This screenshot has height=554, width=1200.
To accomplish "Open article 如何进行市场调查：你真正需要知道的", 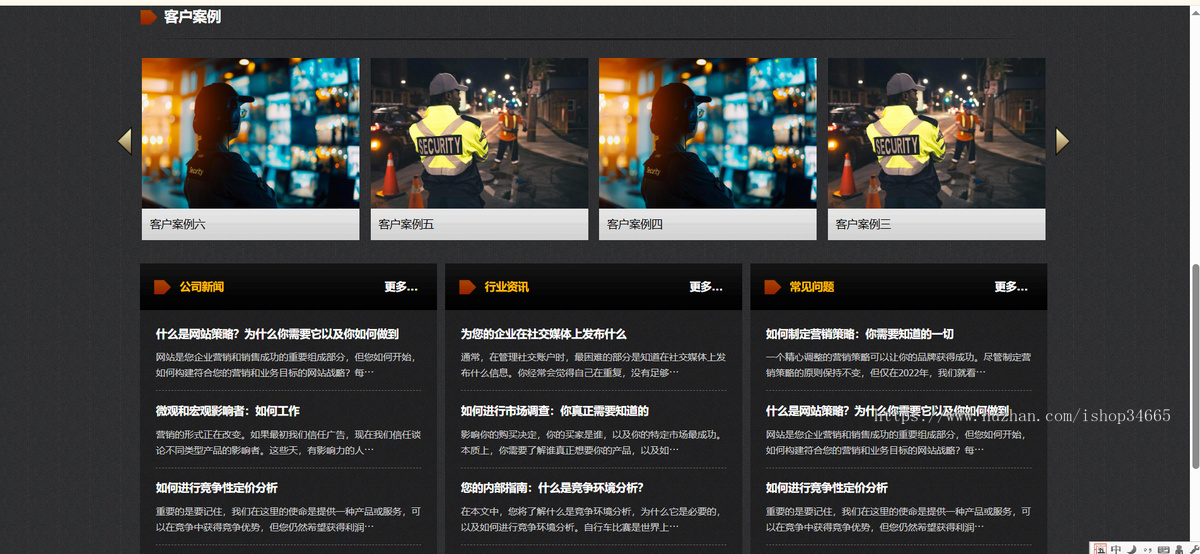I will click(x=555, y=411).
